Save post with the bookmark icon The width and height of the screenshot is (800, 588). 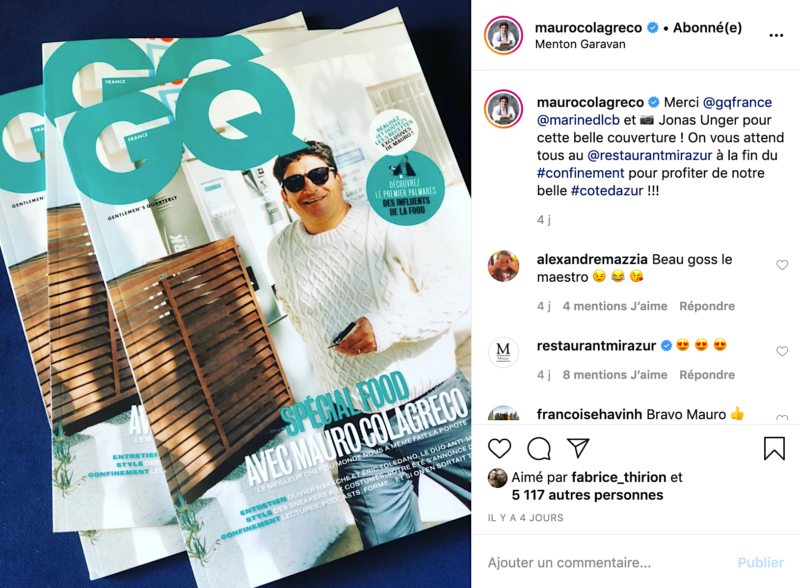[x=774, y=448]
